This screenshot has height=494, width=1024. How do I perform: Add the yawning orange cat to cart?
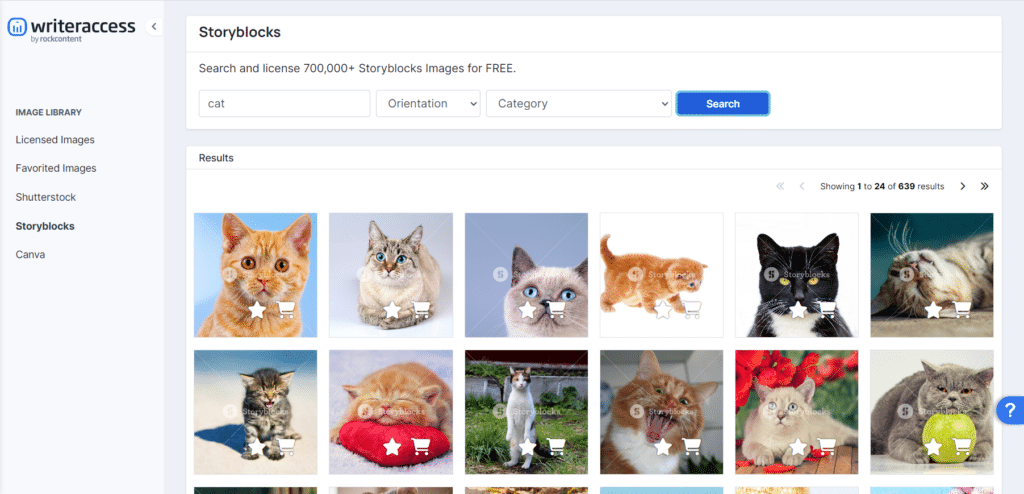[692, 447]
